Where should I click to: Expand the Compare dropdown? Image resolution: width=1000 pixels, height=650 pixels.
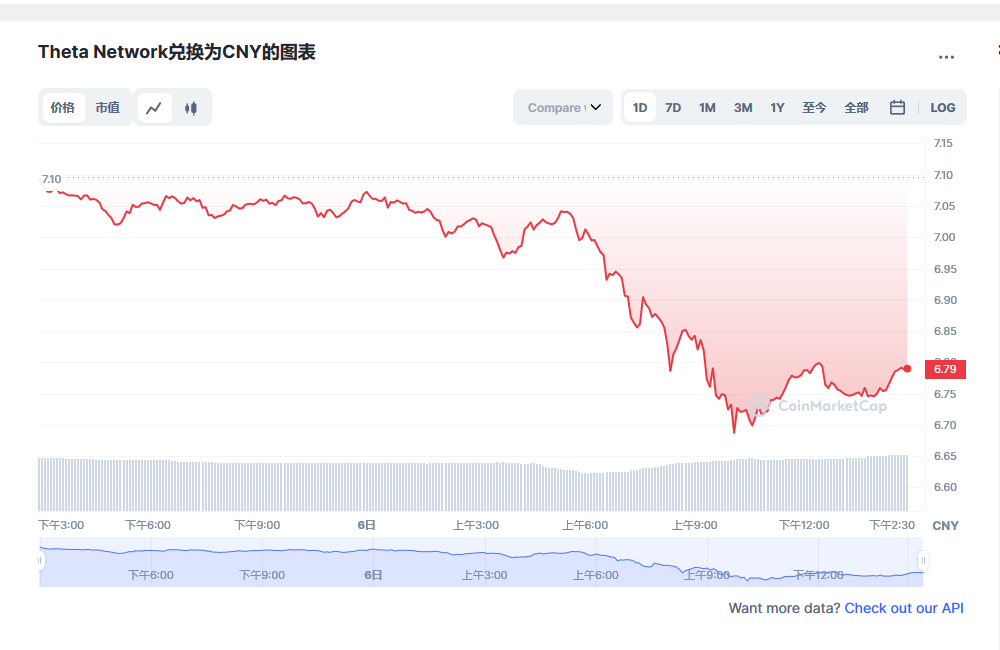click(563, 107)
